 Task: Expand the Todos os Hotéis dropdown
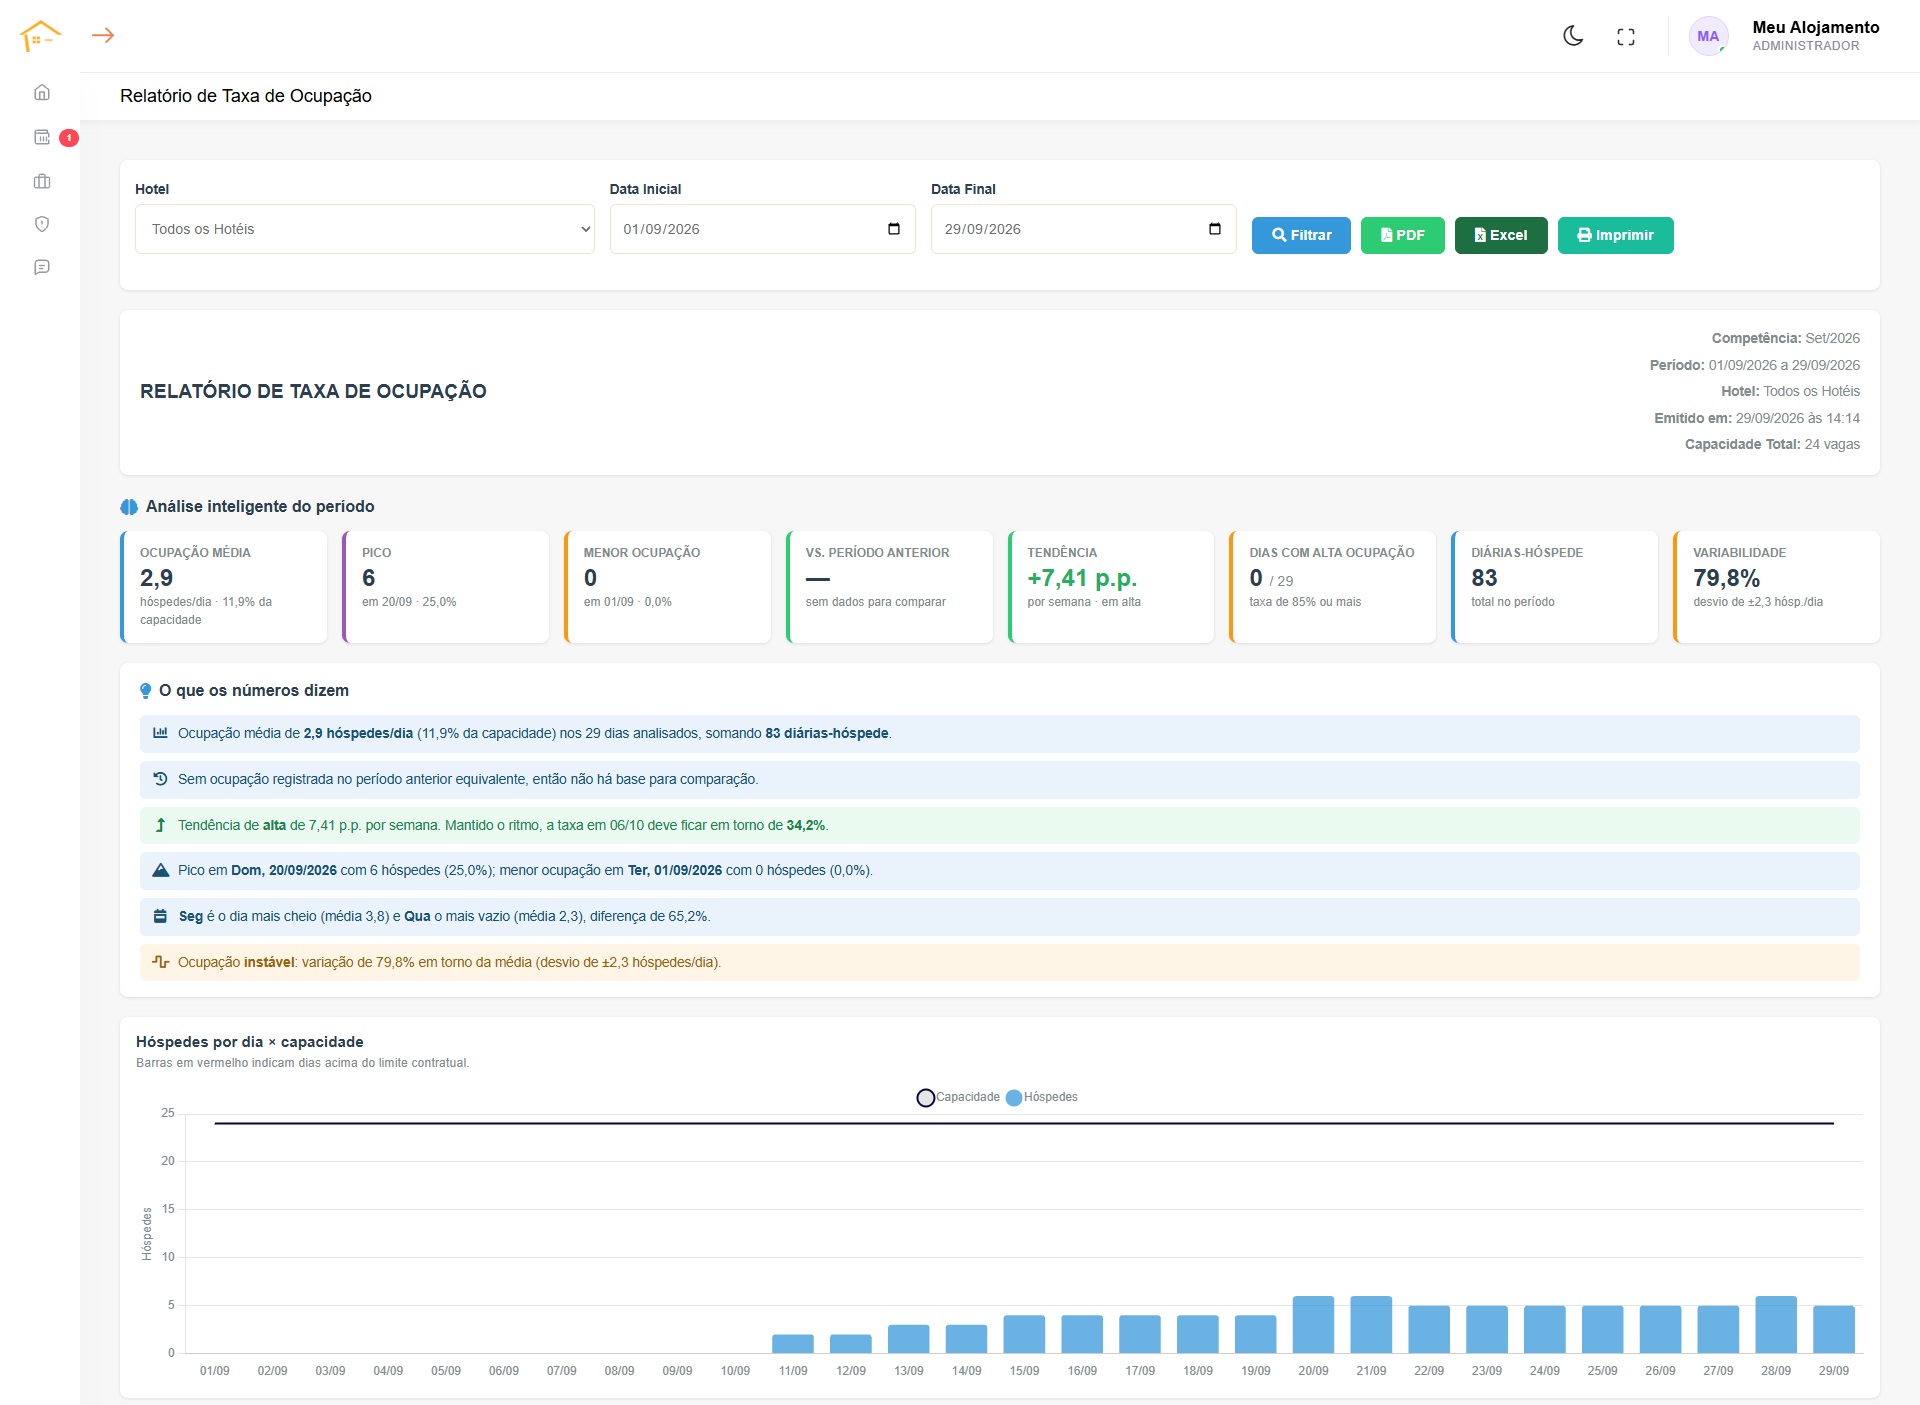[x=365, y=229]
